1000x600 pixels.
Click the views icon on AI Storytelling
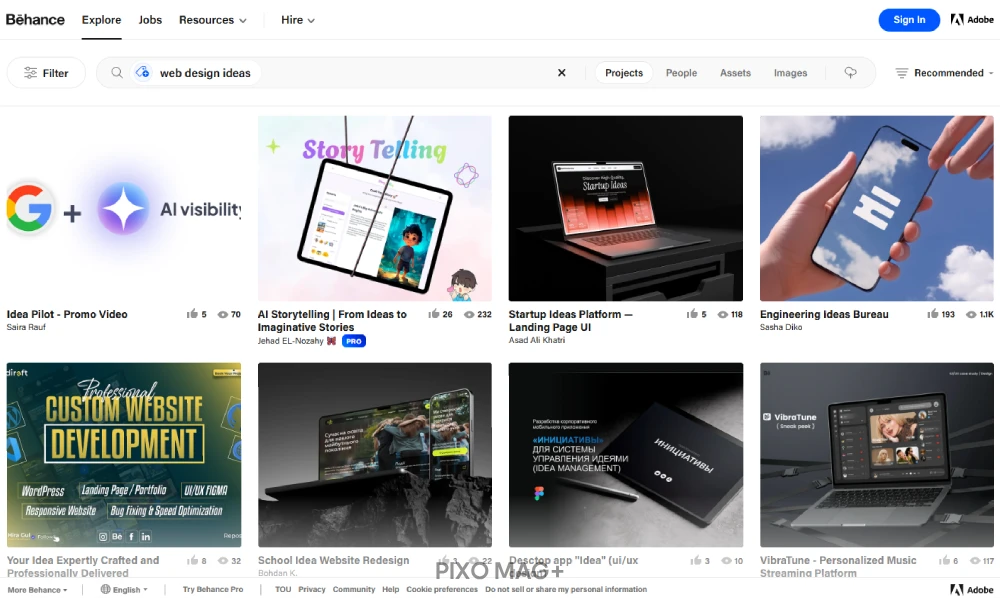pyautogui.click(x=469, y=314)
